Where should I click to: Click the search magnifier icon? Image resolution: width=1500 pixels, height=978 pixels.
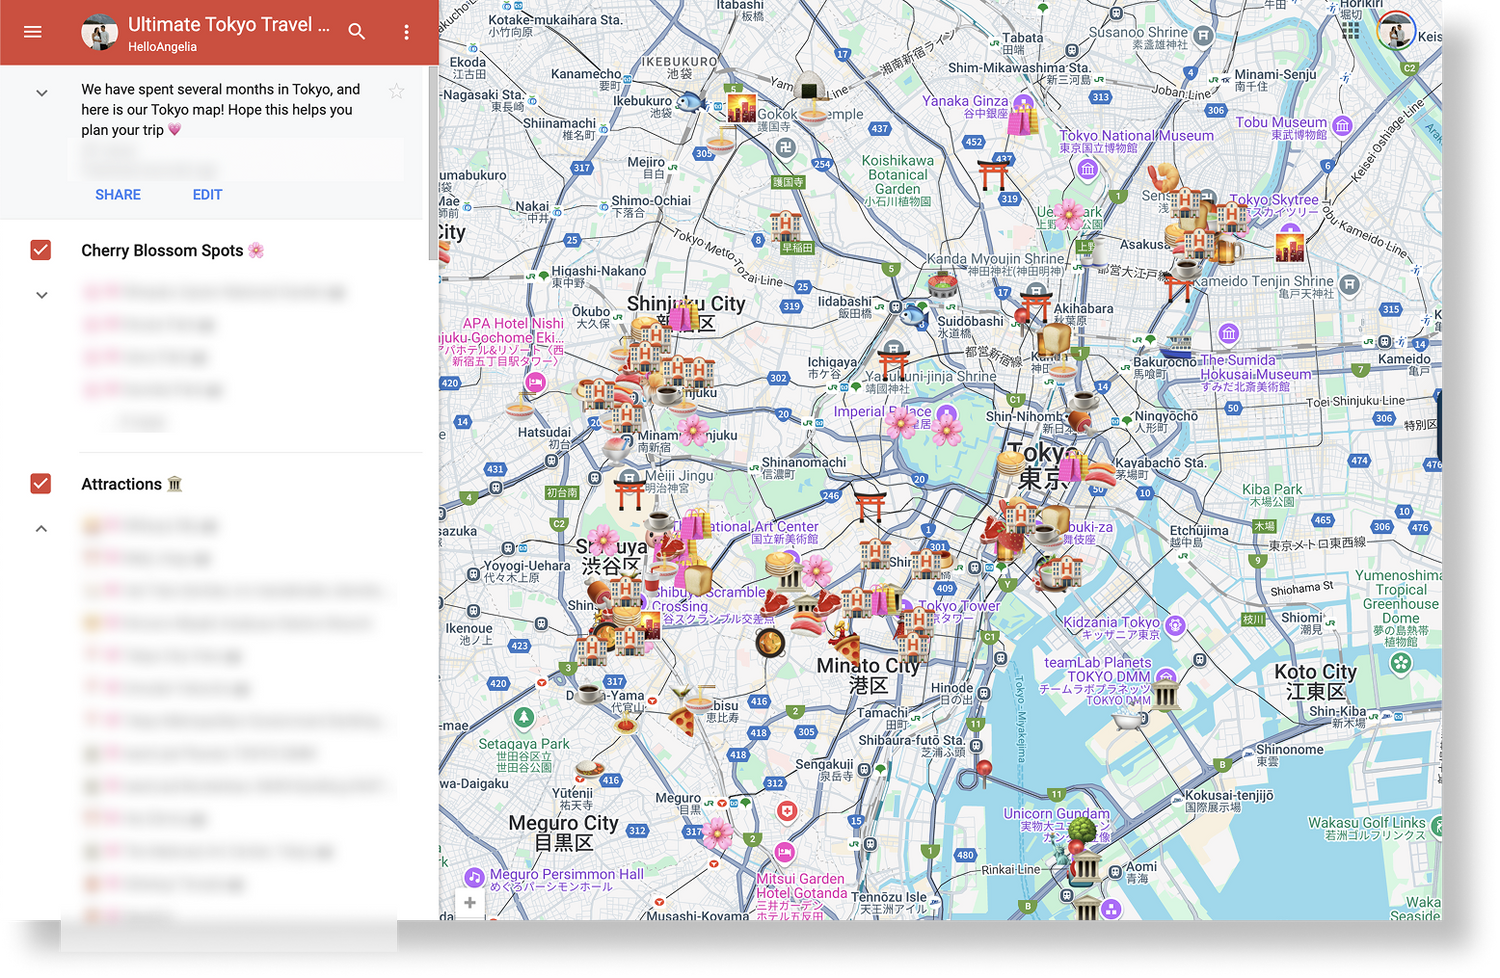[356, 32]
